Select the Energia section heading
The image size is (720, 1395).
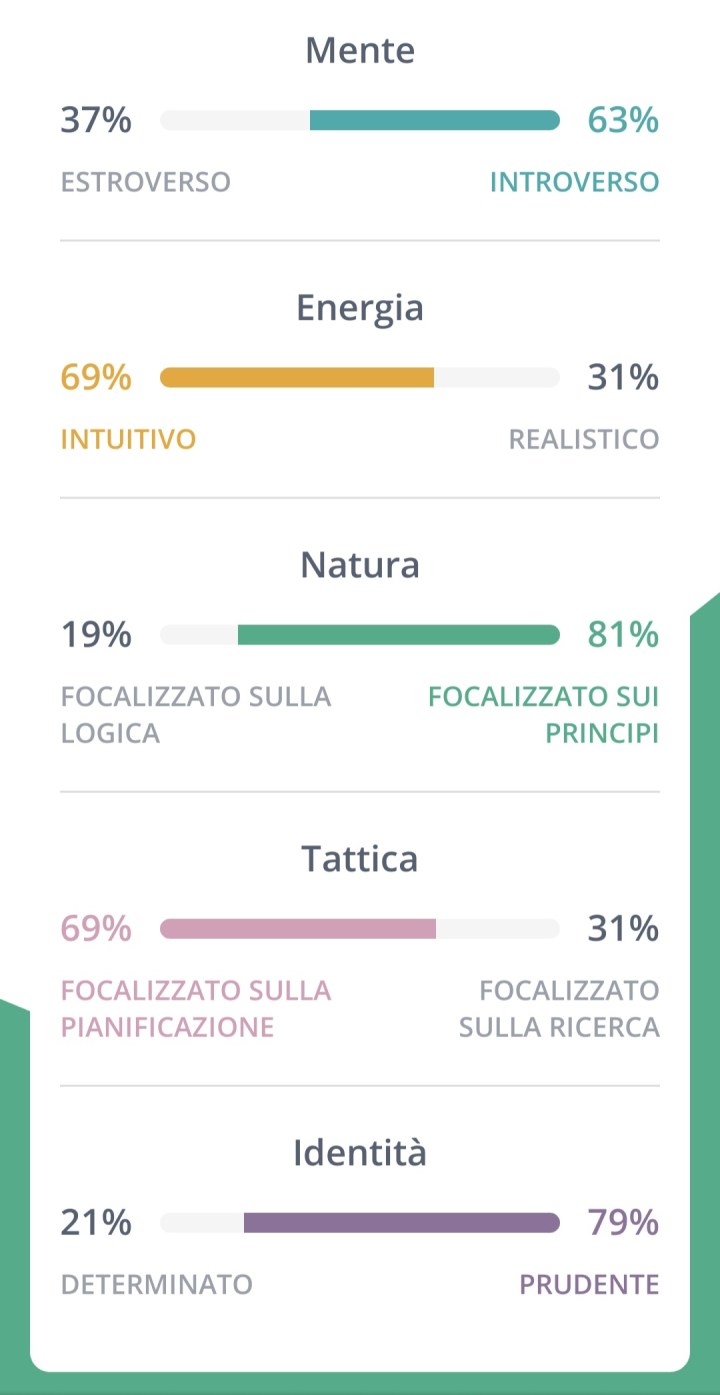pyautogui.click(x=360, y=307)
